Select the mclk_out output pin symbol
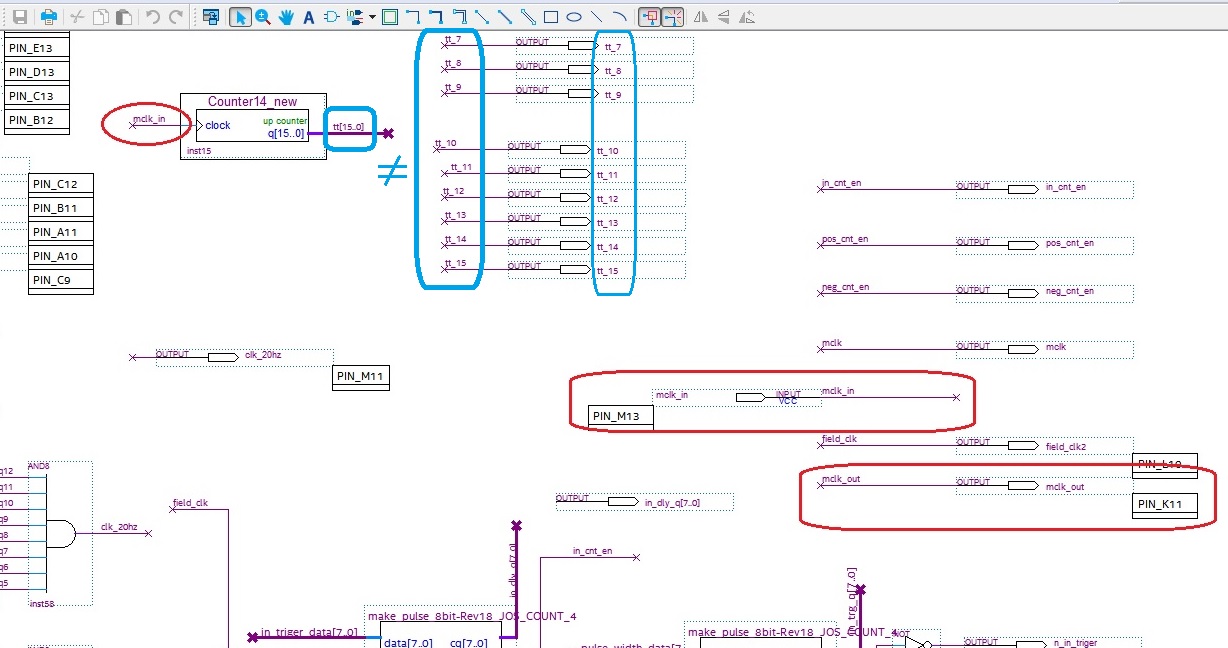This screenshot has height=648, width=1228. click(x=1022, y=486)
